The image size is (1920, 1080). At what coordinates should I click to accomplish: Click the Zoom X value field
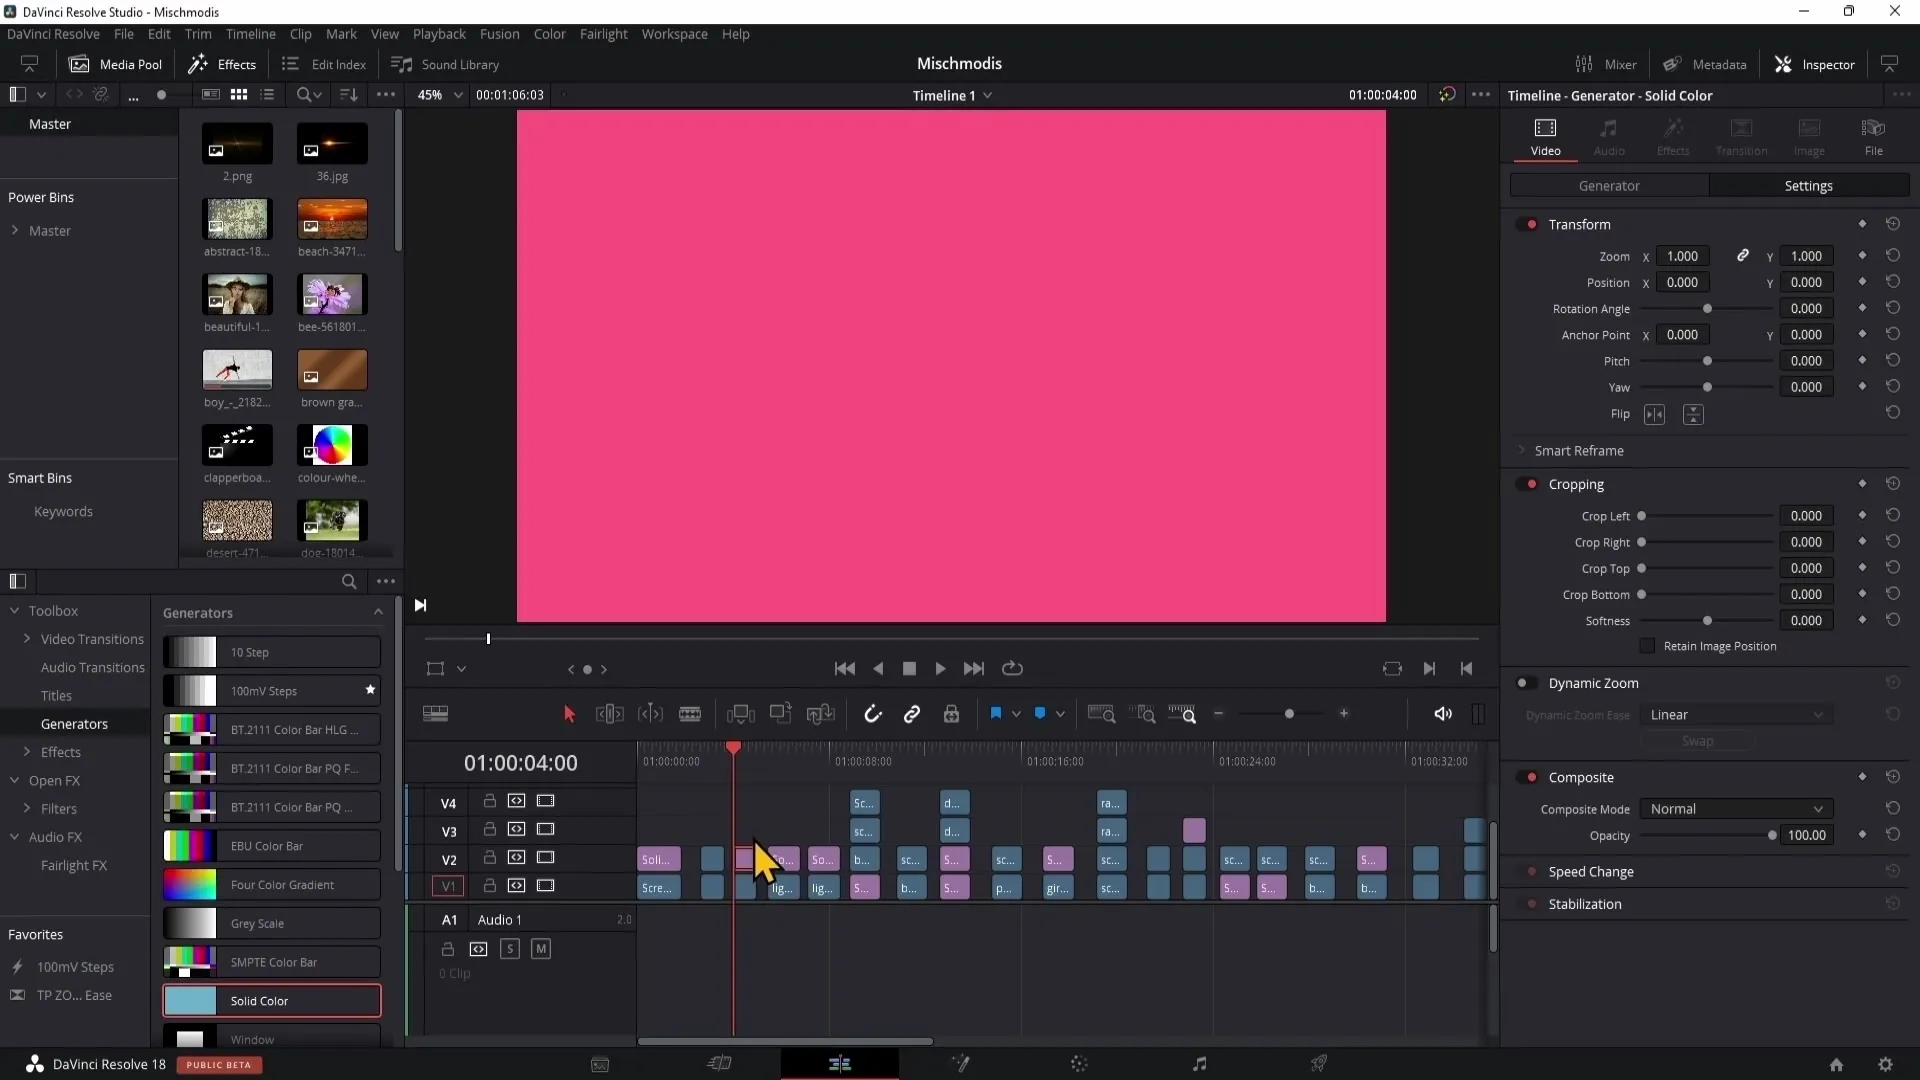click(1682, 257)
